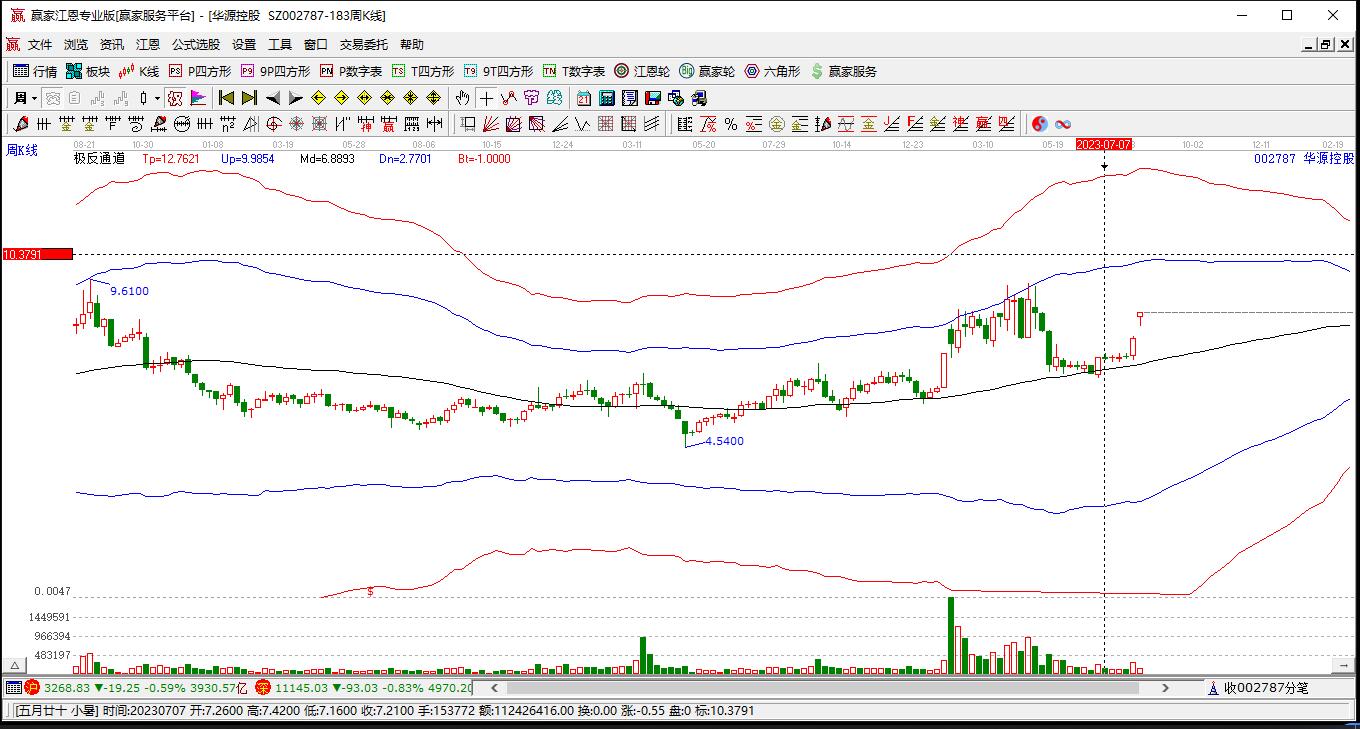
Task: Step chart left with the black arrow
Action: click(x=273, y=98)
